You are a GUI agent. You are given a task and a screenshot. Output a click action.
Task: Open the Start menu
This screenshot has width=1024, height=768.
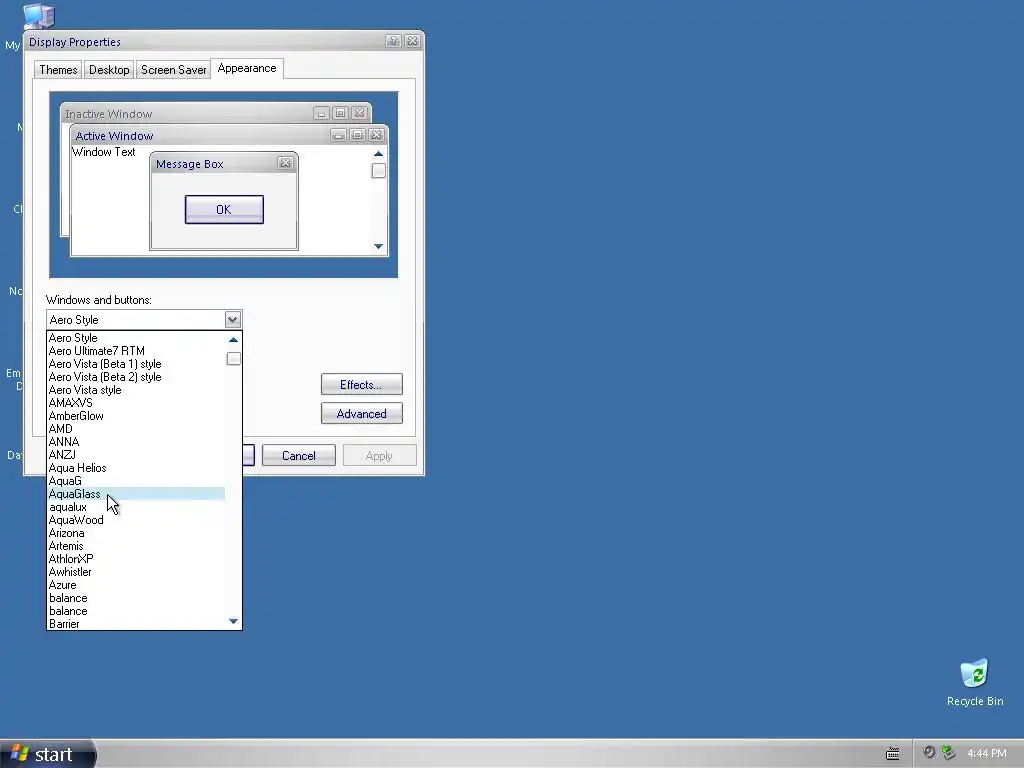pos(47,754)
